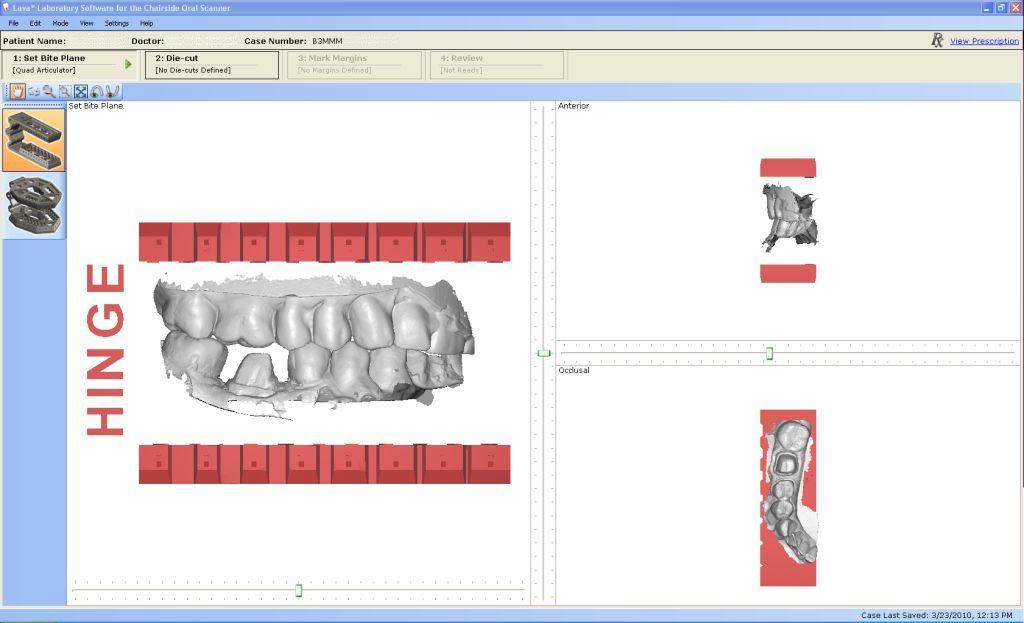Image resolution: width=1024 pixels, height=623 pixels.
Task: Select the lower jaw scan thumbnail
Action: tap(33, 205)
